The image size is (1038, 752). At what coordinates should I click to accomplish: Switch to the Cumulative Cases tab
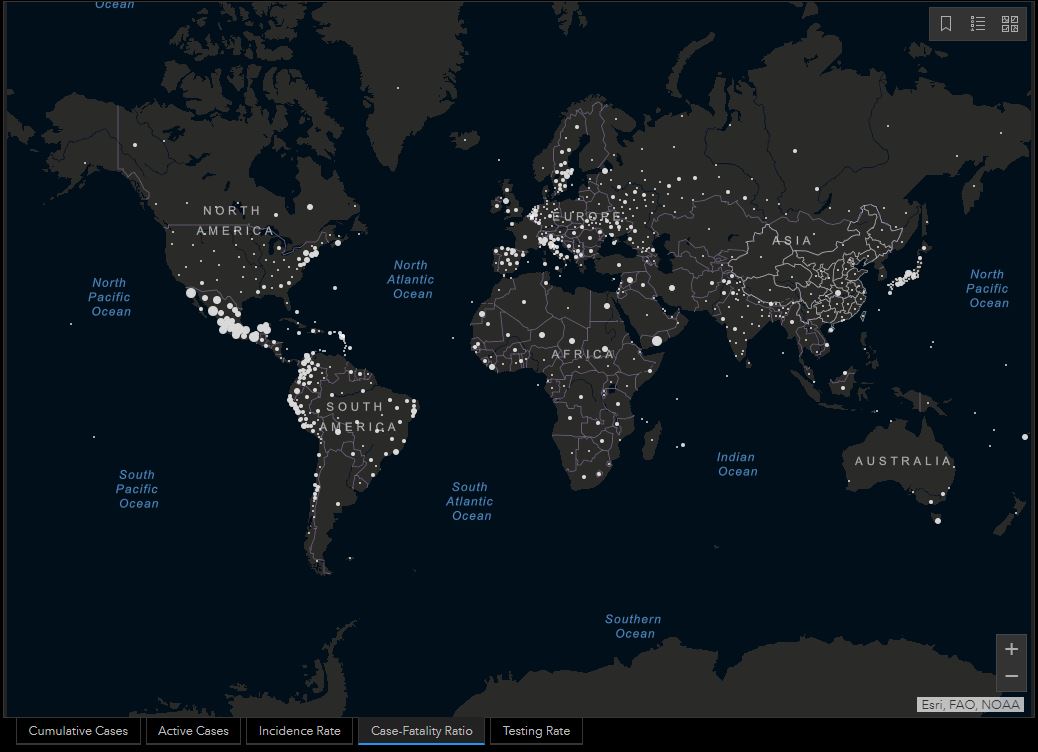tap(78, 731)
